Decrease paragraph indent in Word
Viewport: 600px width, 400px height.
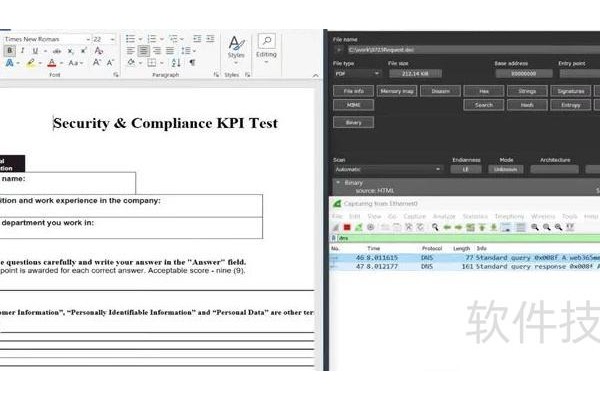(197, 39)
